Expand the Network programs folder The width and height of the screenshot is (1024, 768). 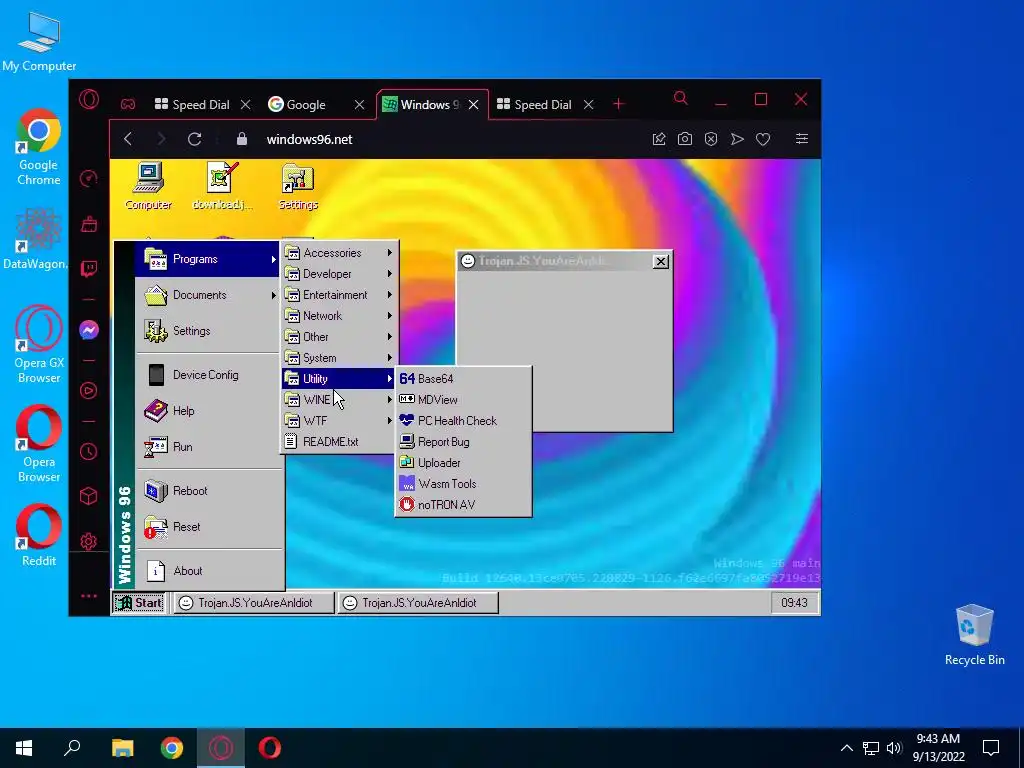[x=339, y=315]
